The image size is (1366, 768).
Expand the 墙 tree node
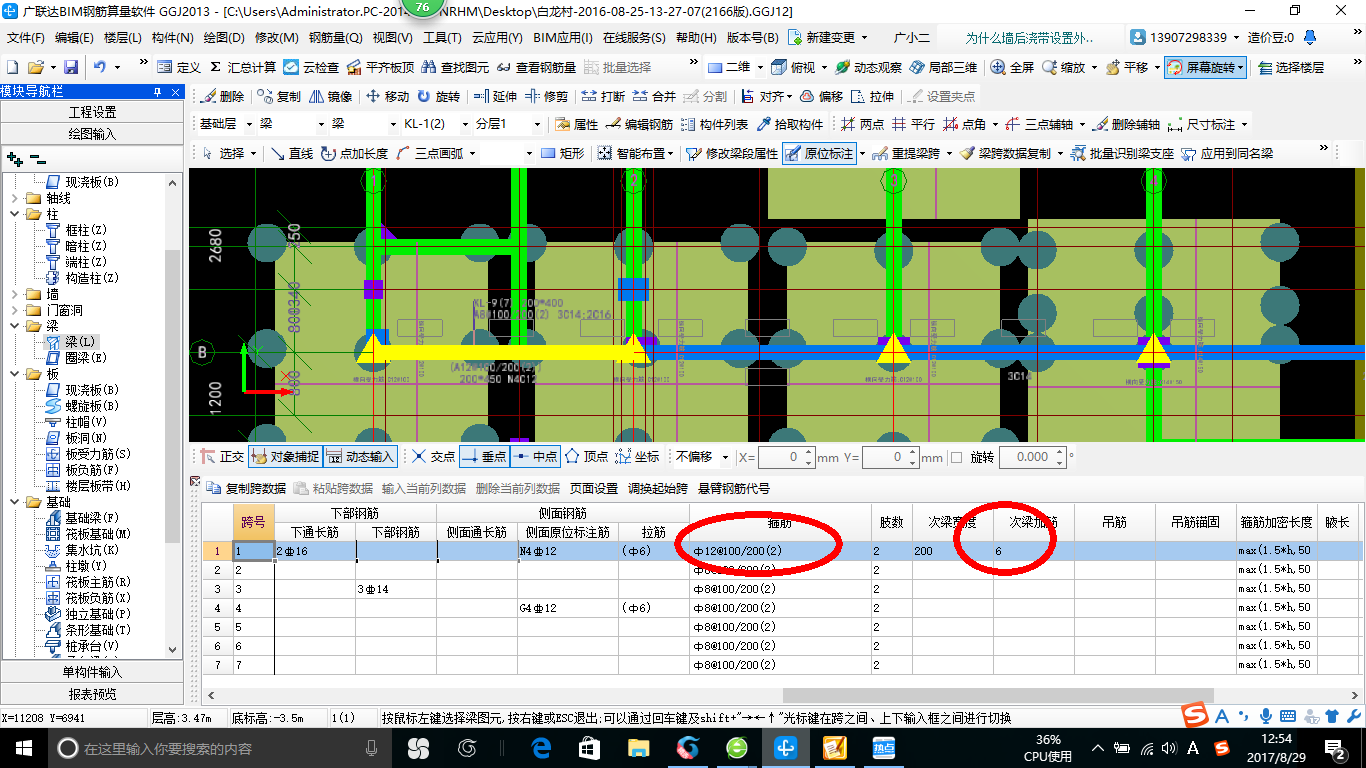point(14,295)
